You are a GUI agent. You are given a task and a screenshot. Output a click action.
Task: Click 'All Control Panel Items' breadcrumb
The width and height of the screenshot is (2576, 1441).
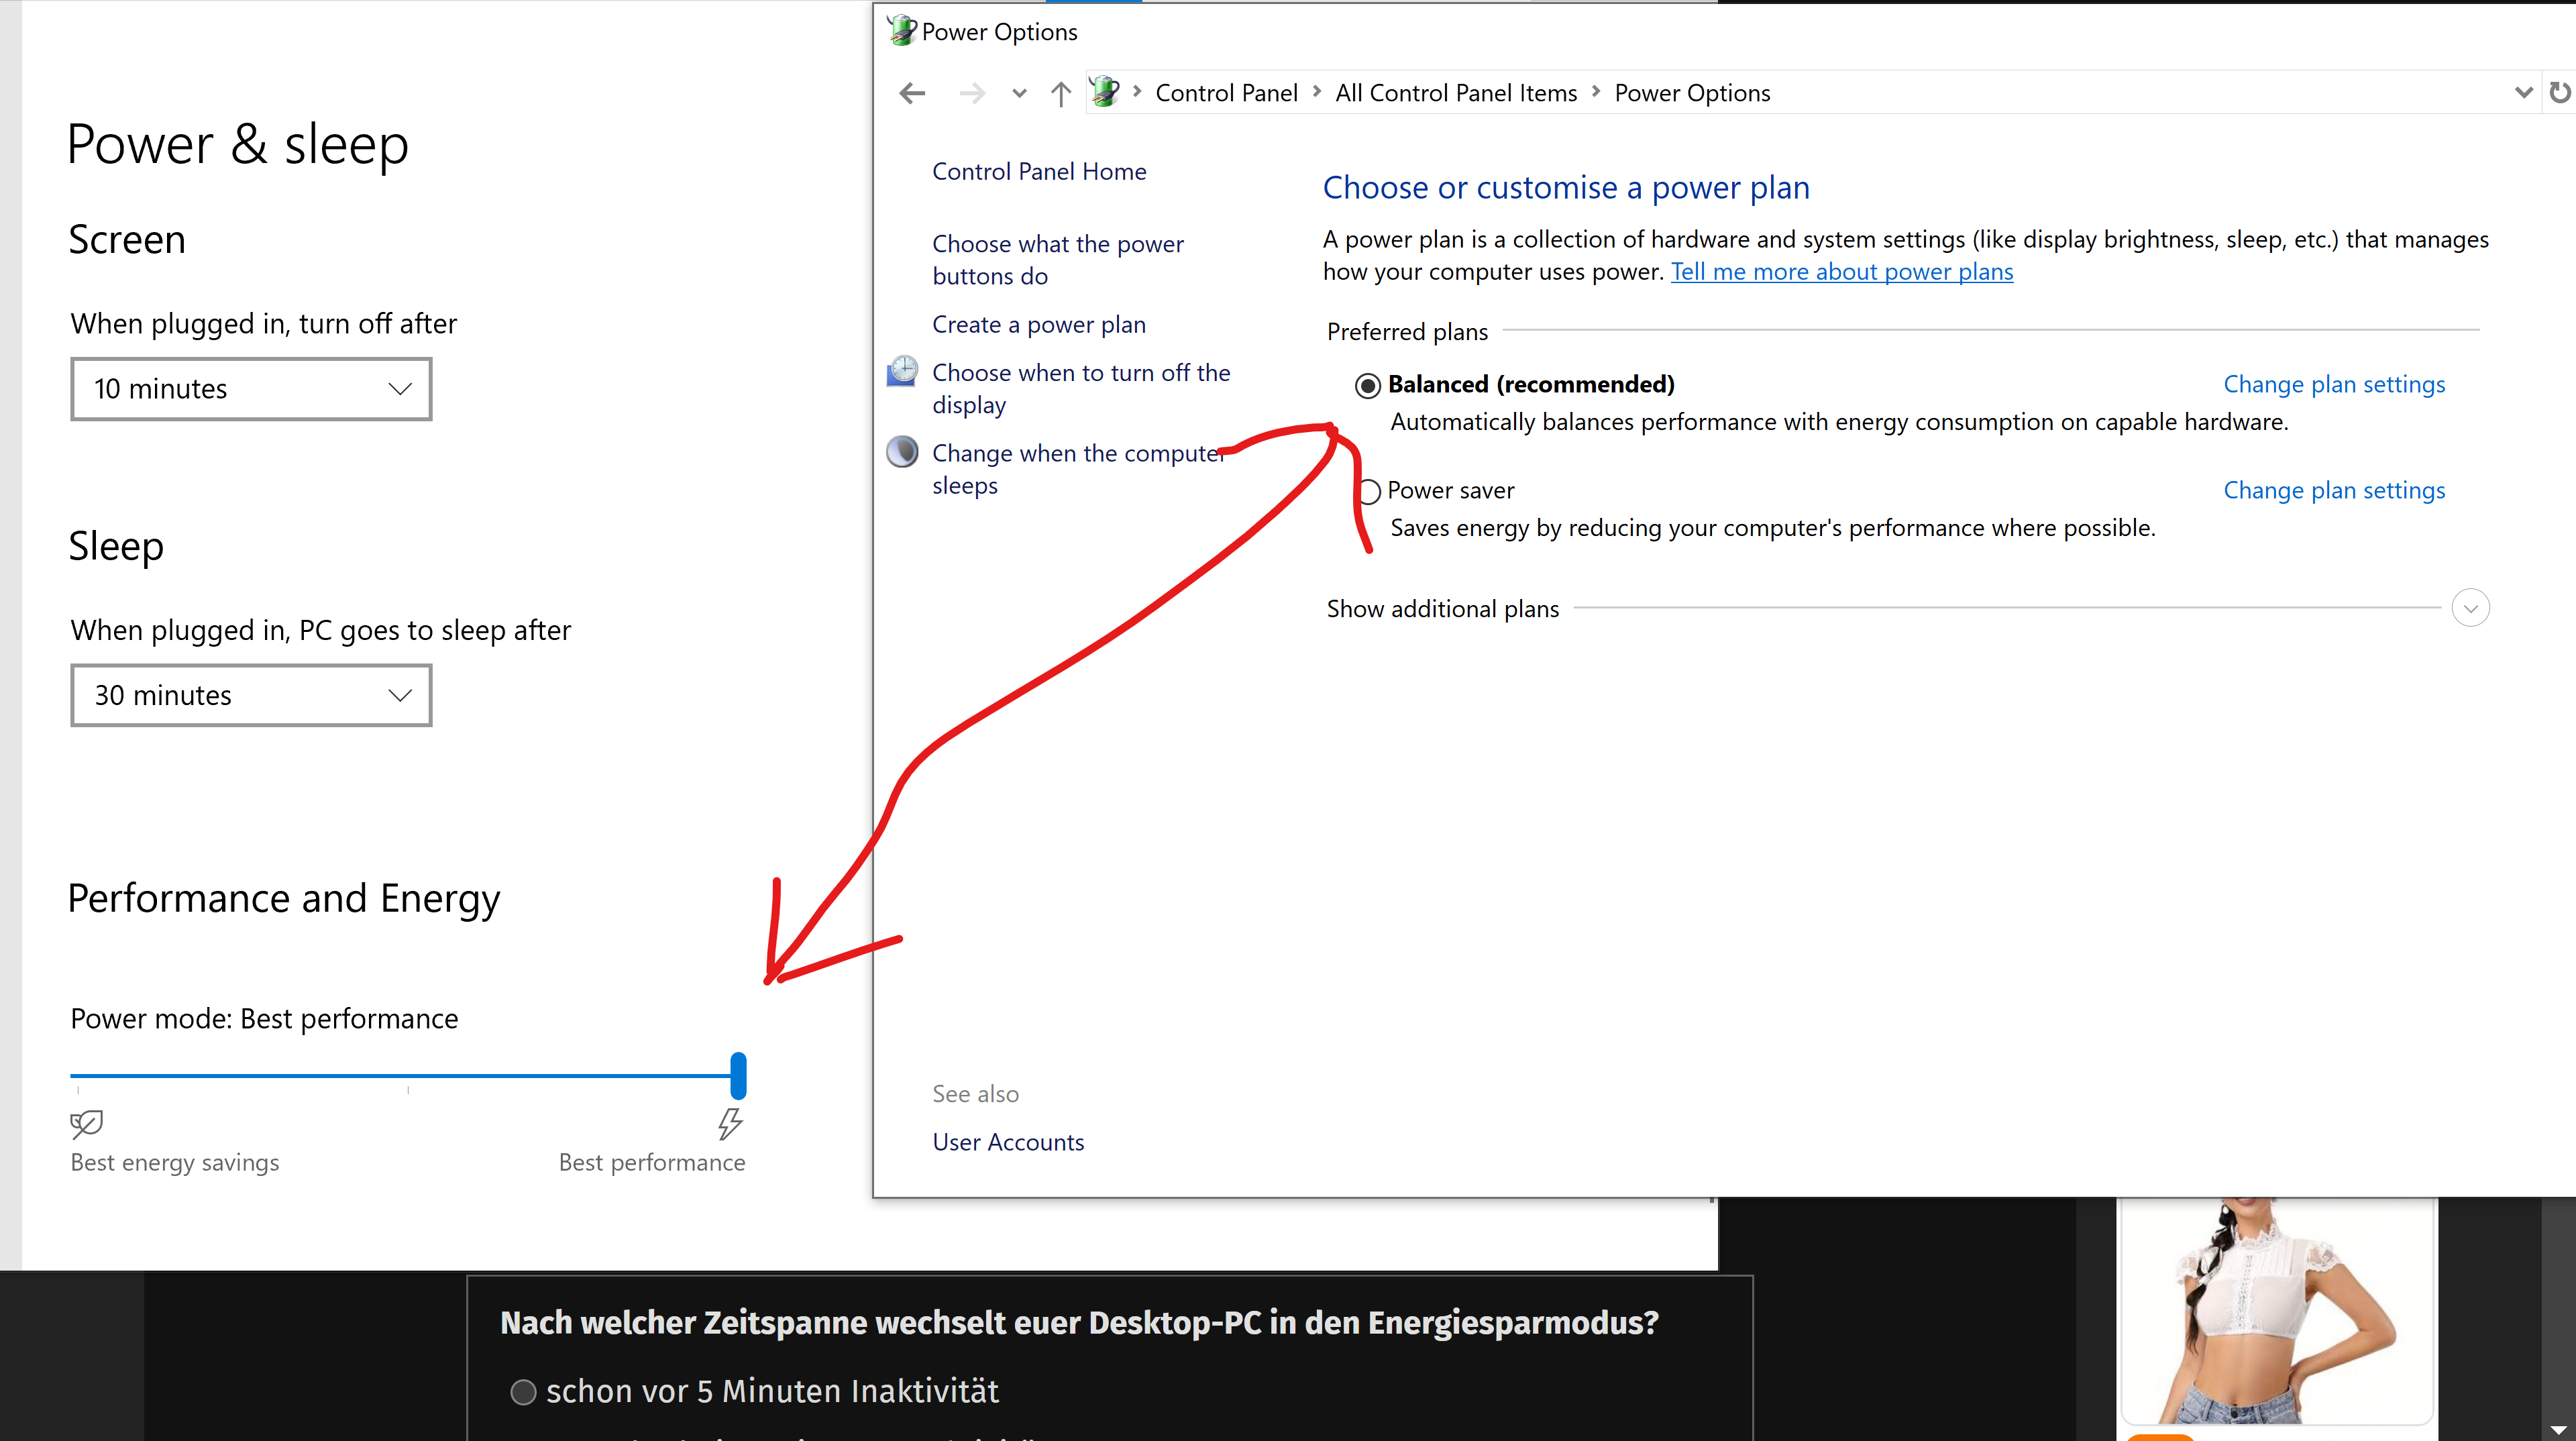1455,93
